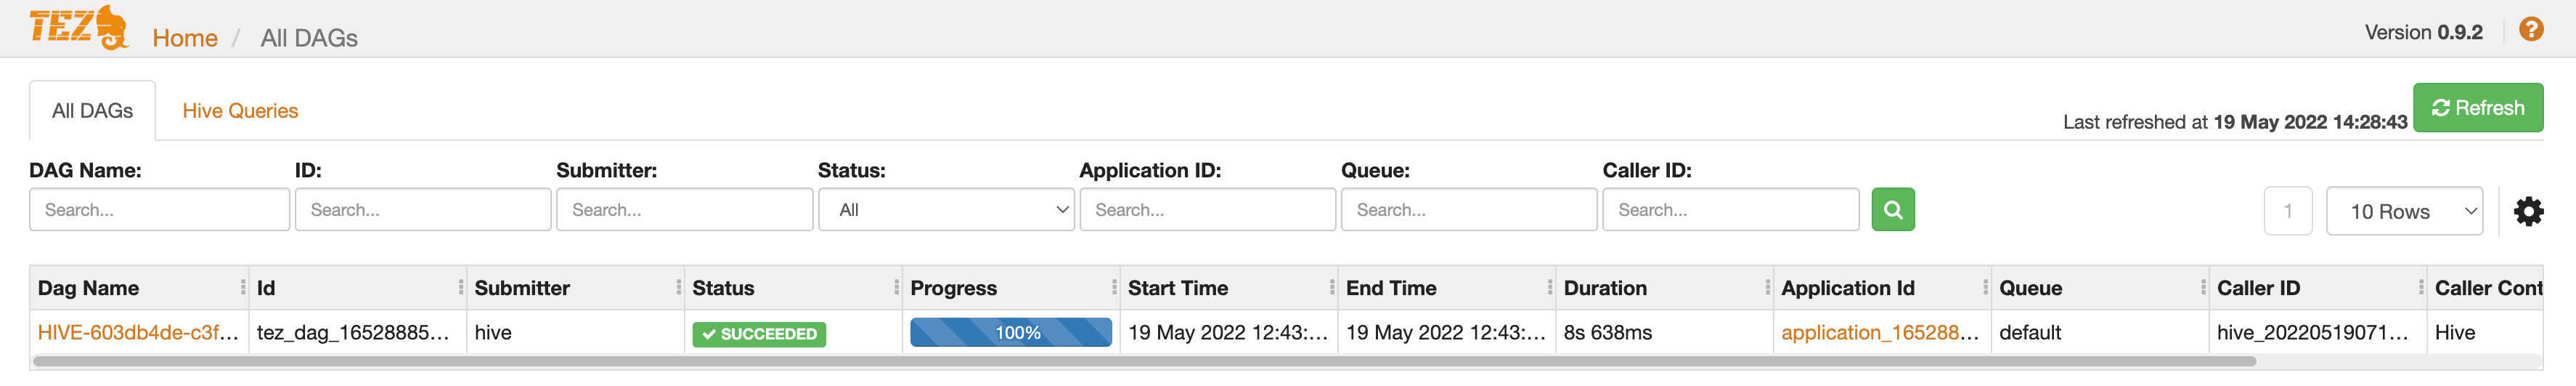Click the Status column resize handle
Screen dimensions: 2576x386
coord(896,288)
